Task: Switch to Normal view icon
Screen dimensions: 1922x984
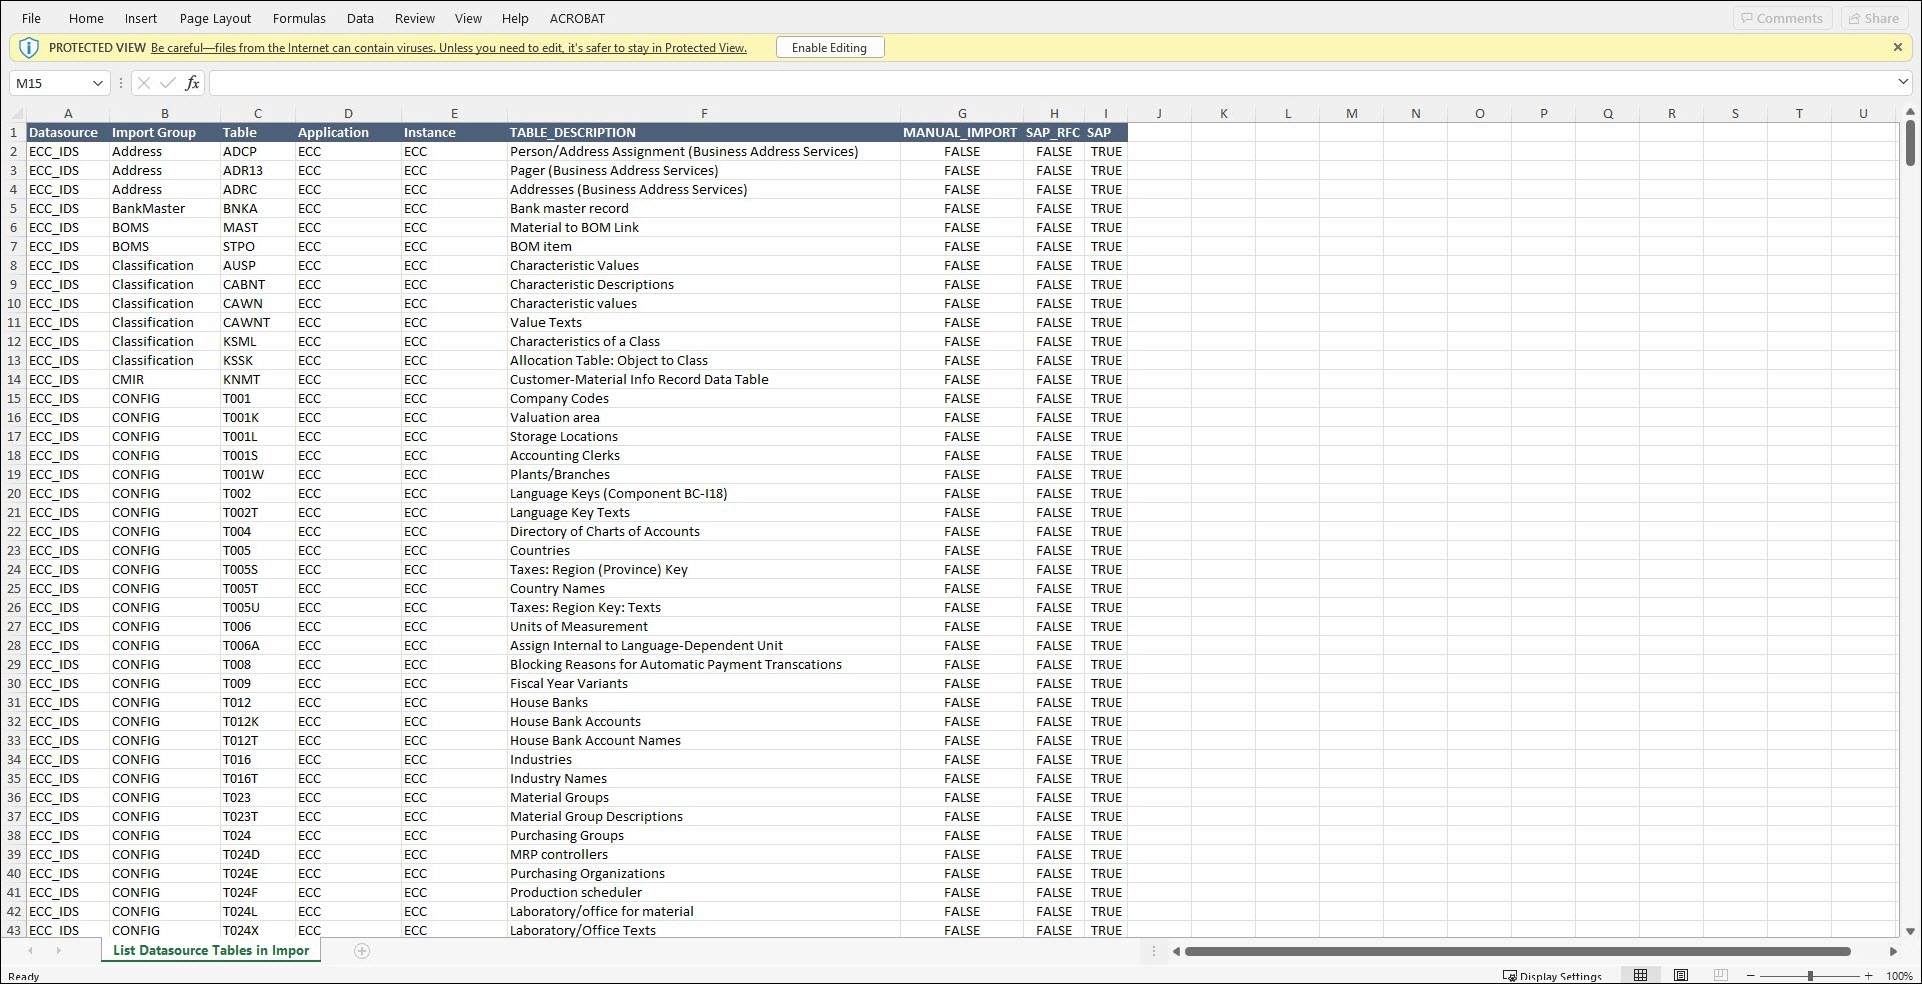Action: [1640, 975]
